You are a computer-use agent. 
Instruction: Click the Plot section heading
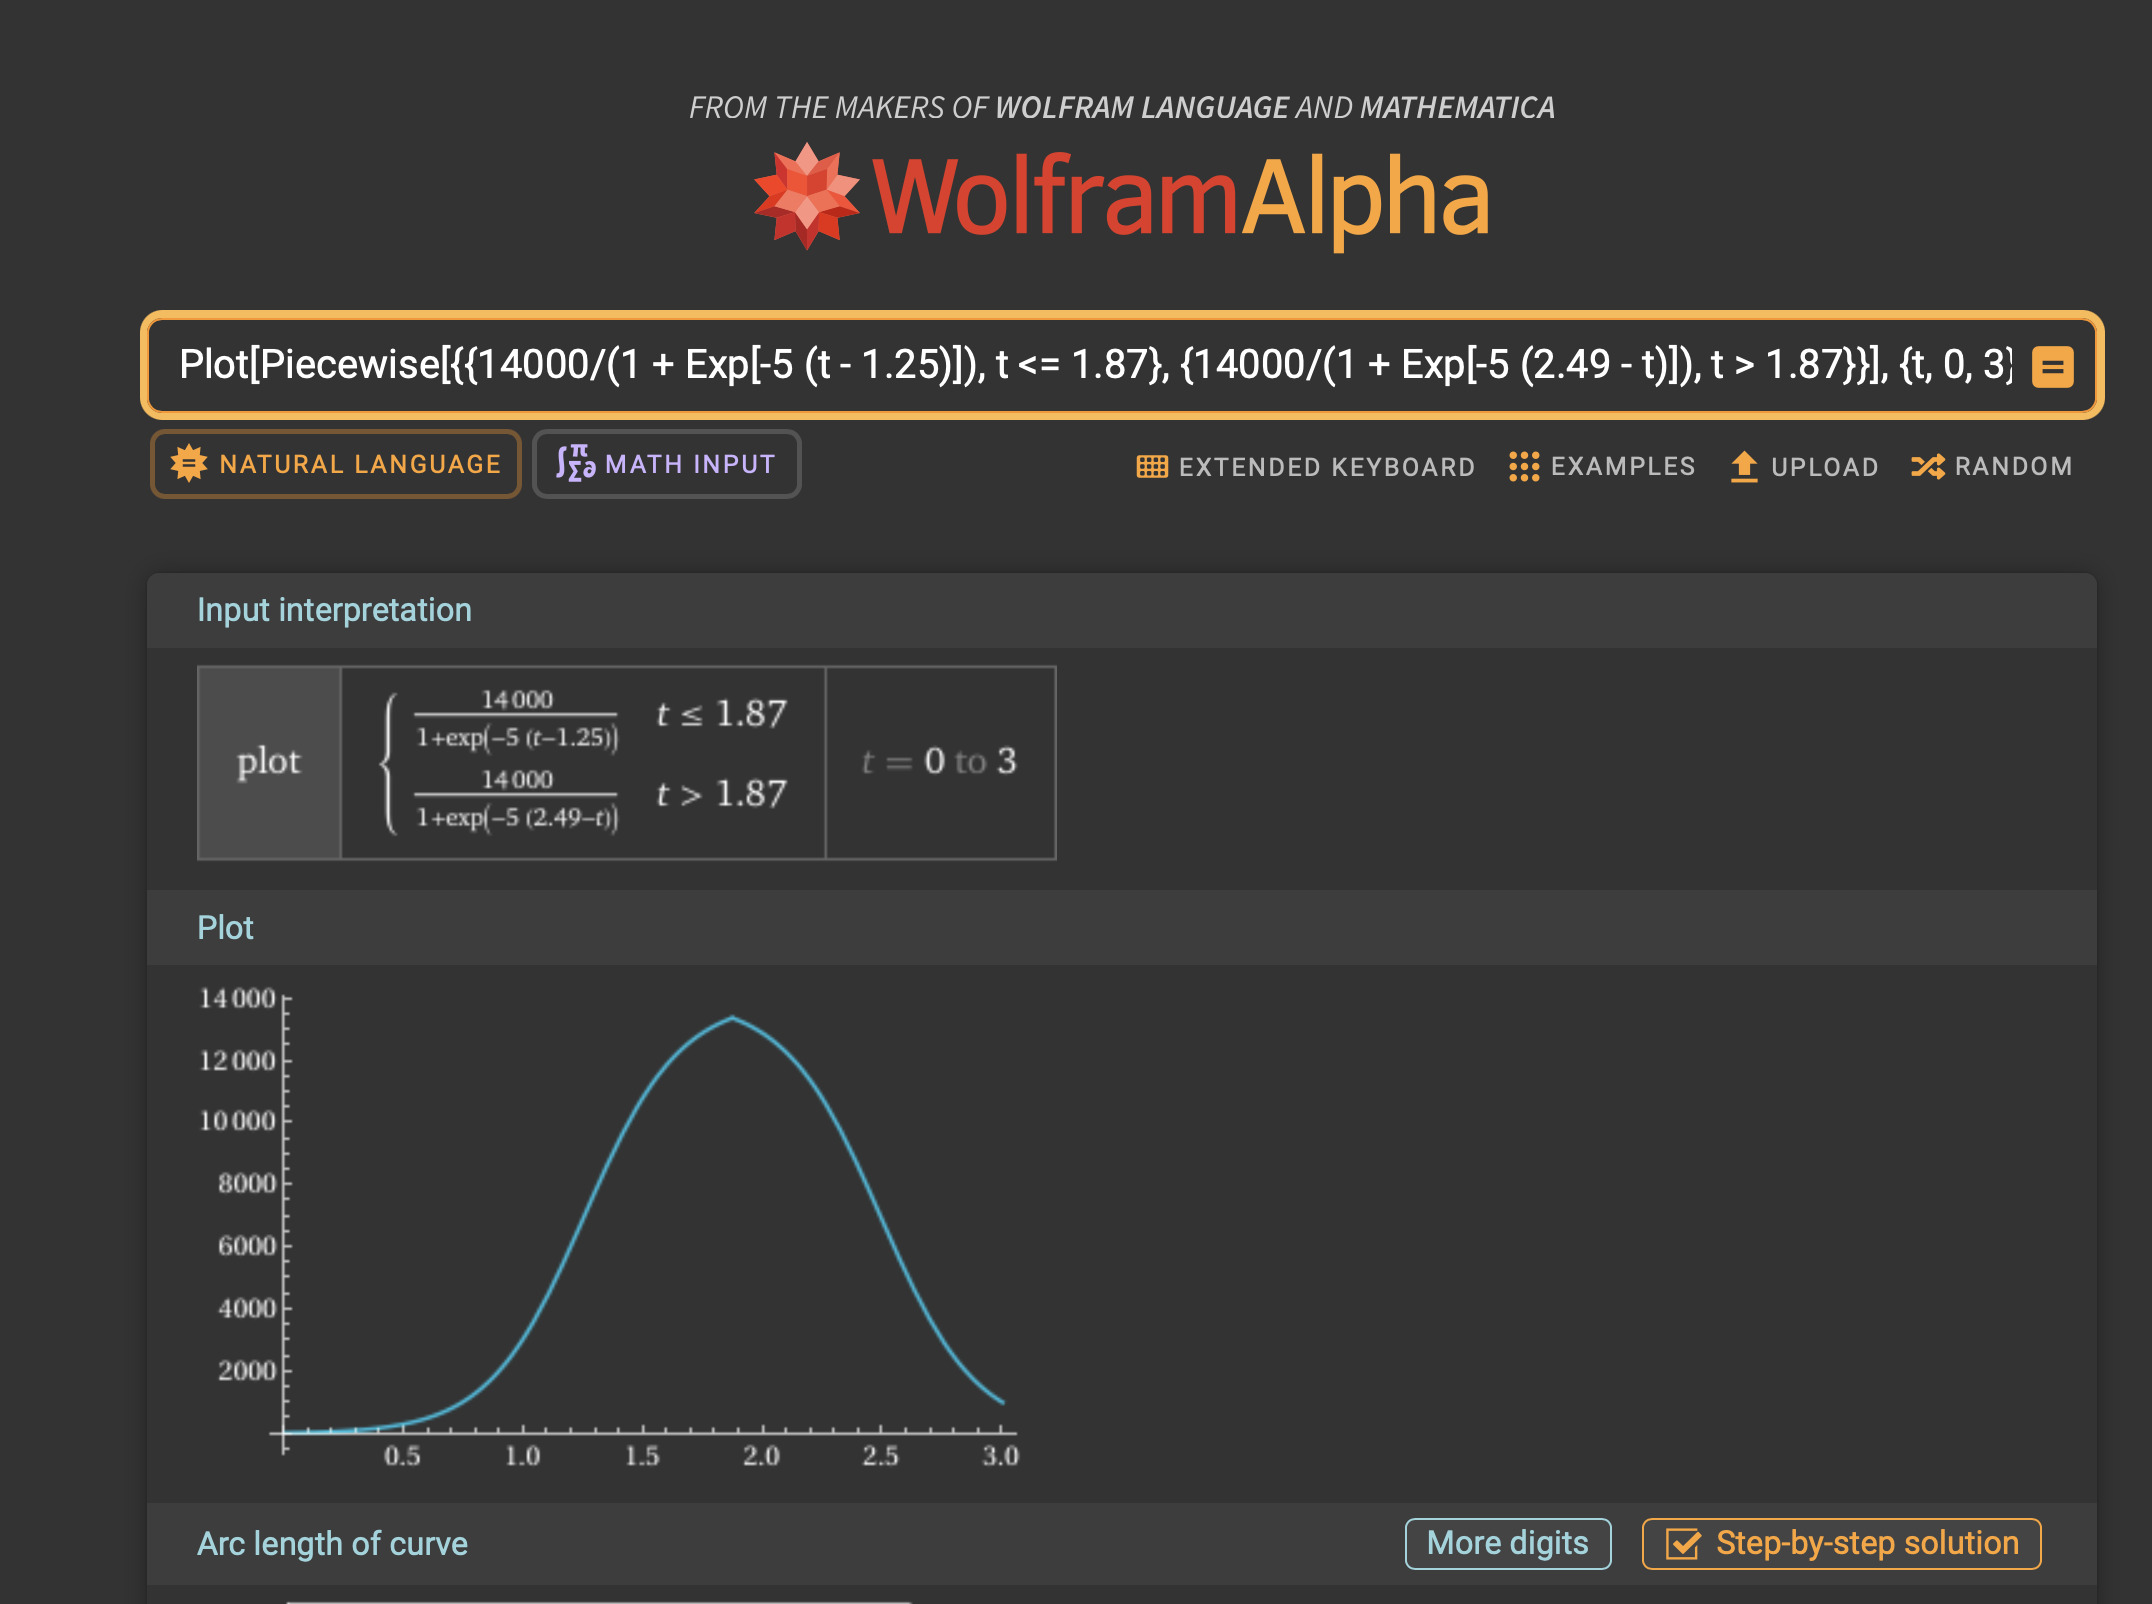coord(225,928)
